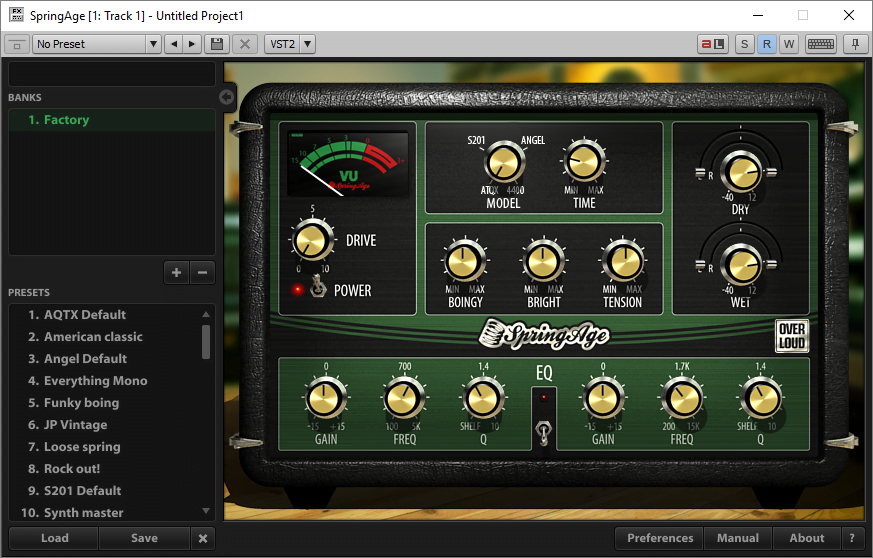873x558 pixels.
Task: Click the X button next to Save
Action: coord(203,539)
